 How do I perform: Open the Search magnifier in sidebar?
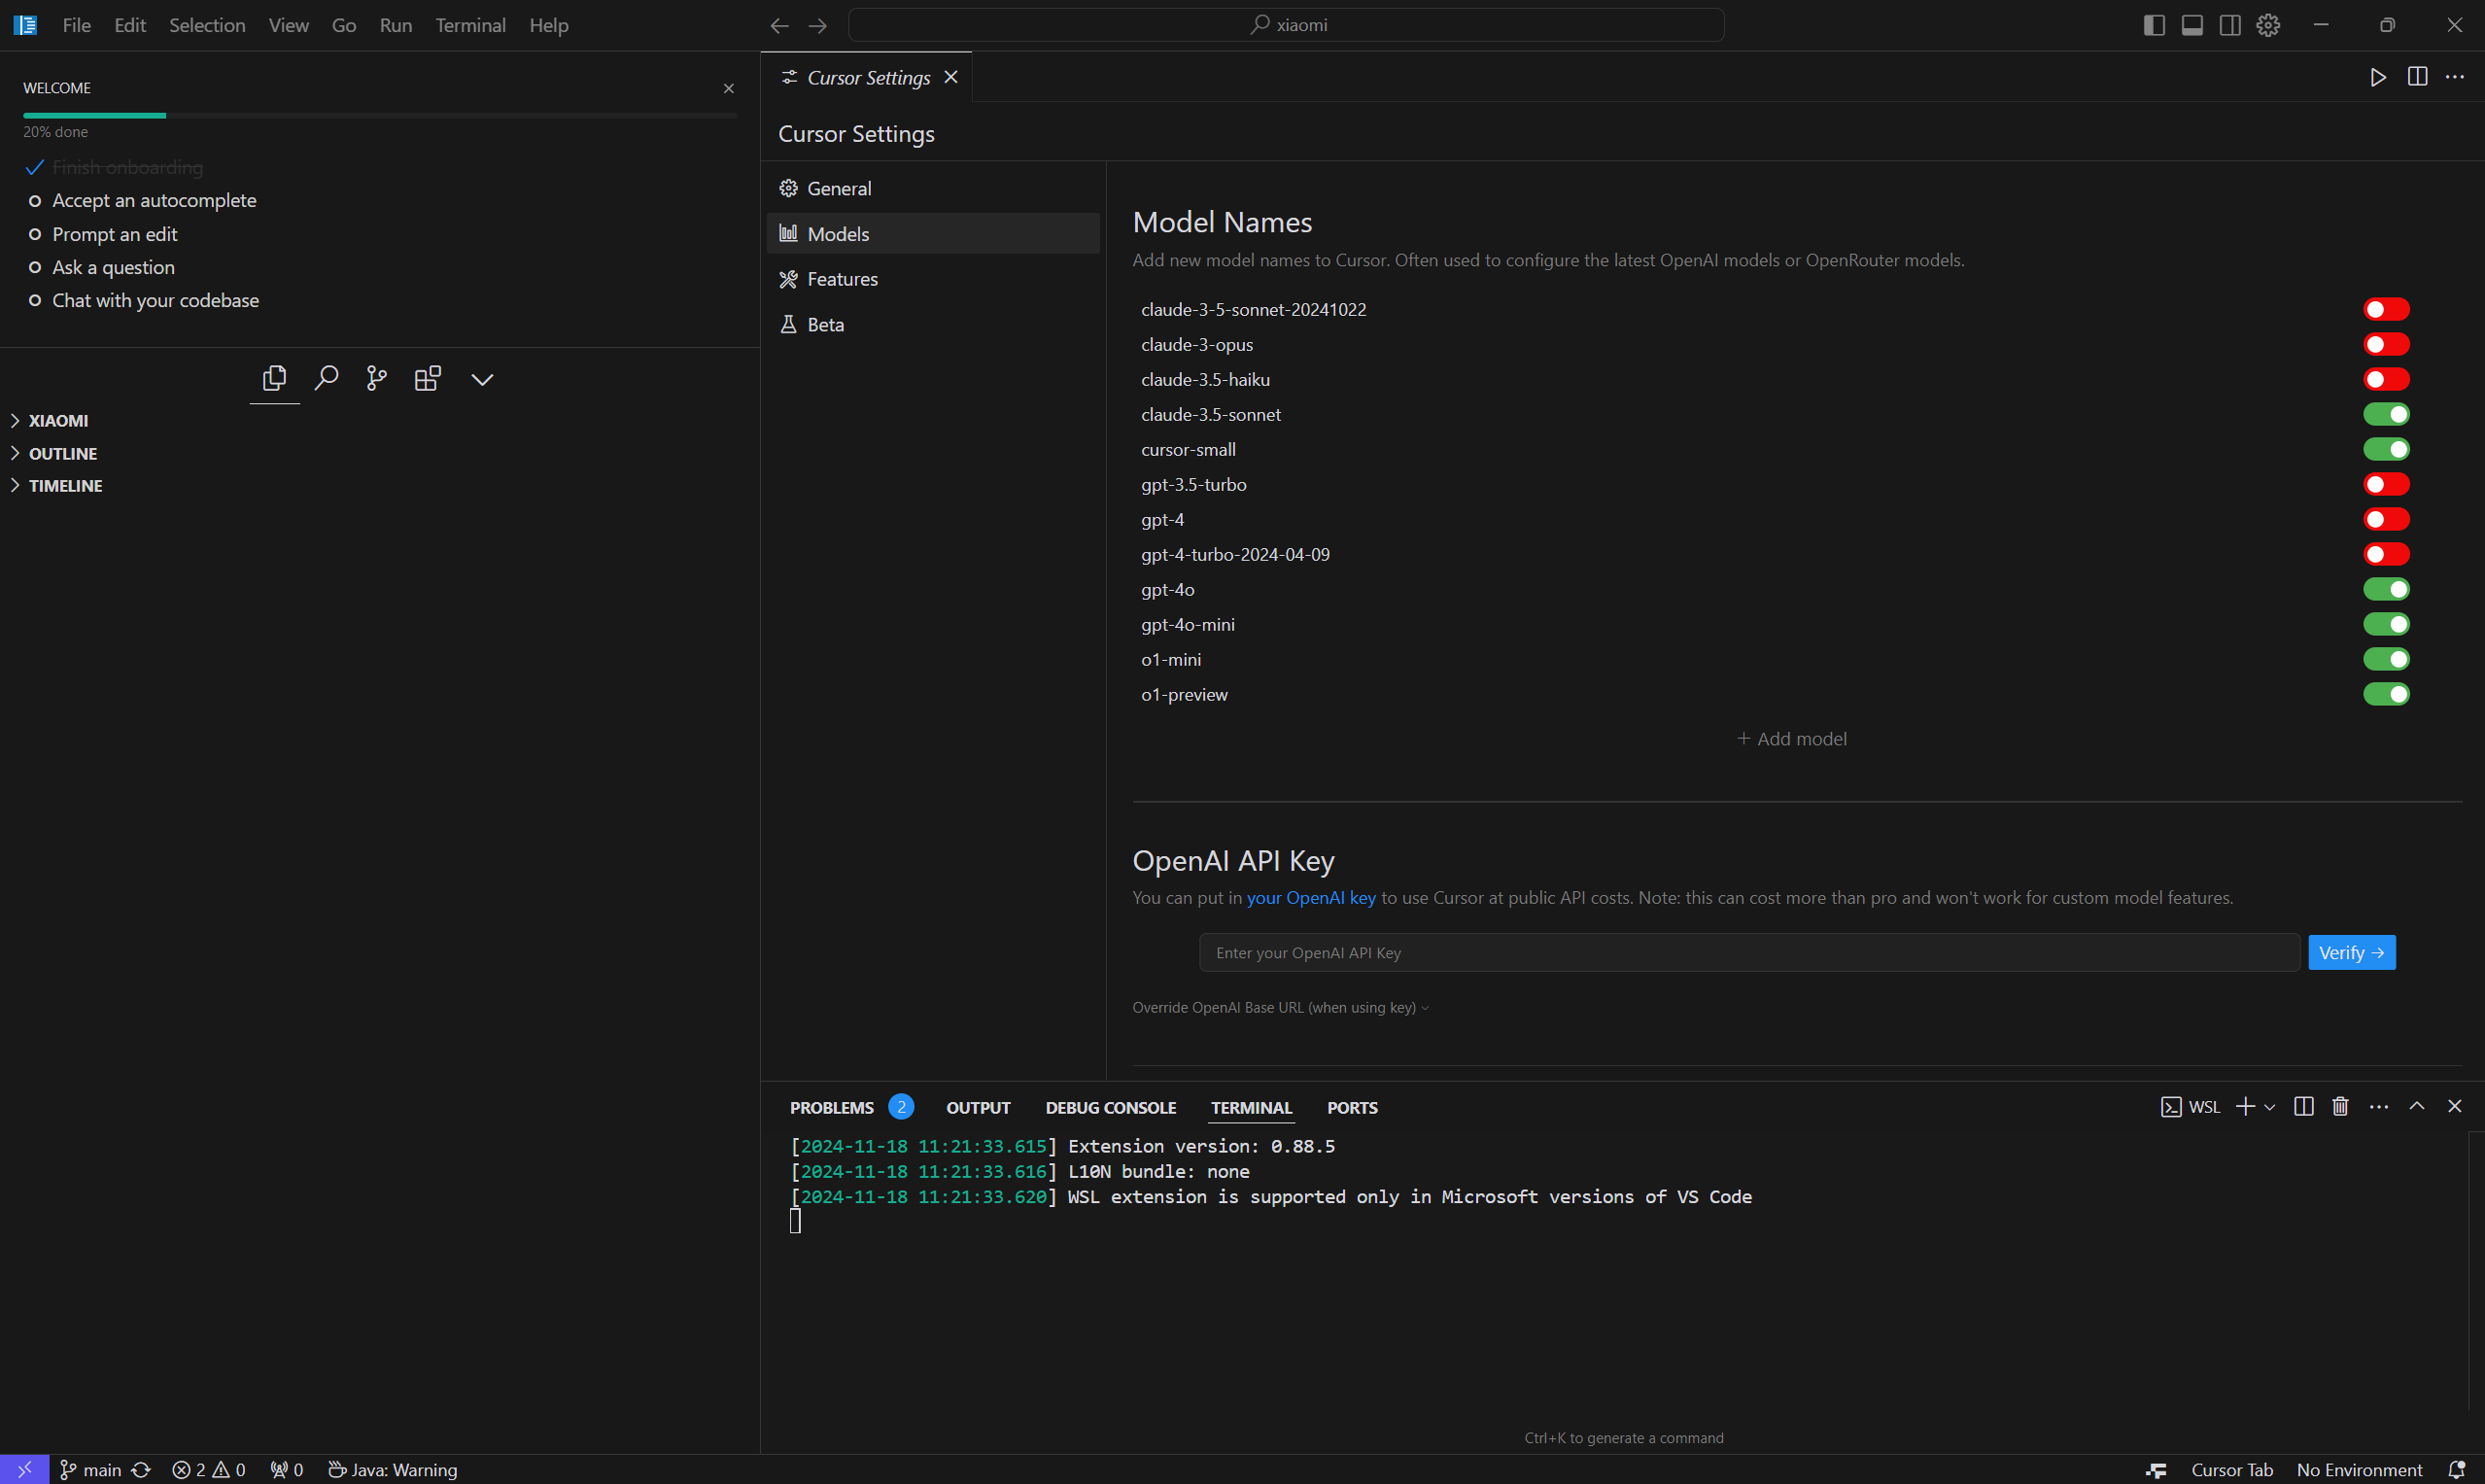(326, 379)
